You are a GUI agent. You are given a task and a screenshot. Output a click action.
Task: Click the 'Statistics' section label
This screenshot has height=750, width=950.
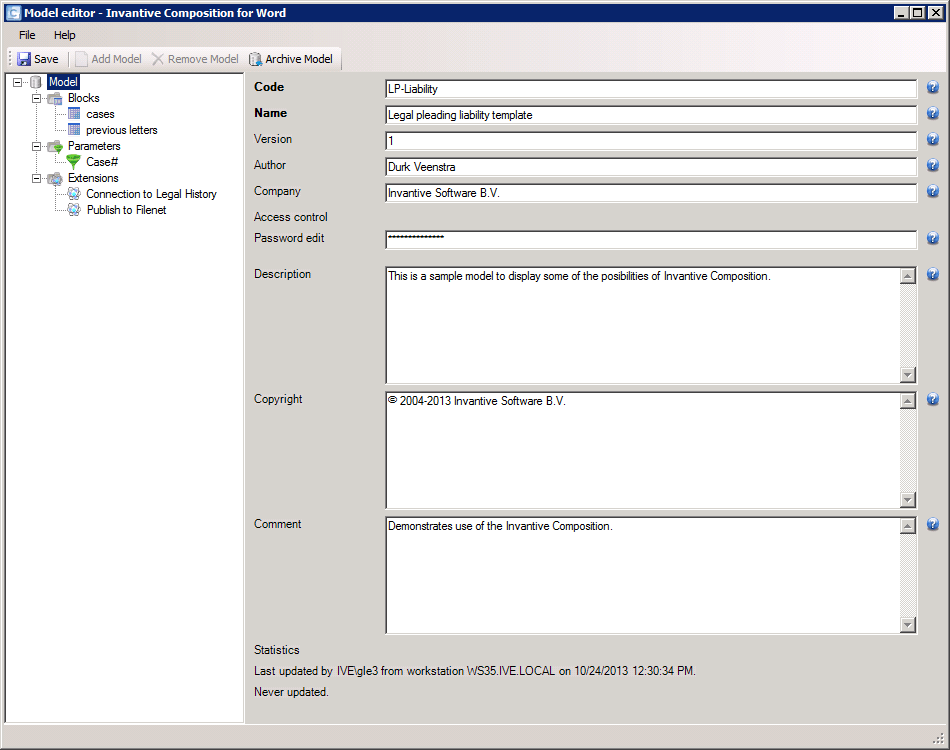276,650
